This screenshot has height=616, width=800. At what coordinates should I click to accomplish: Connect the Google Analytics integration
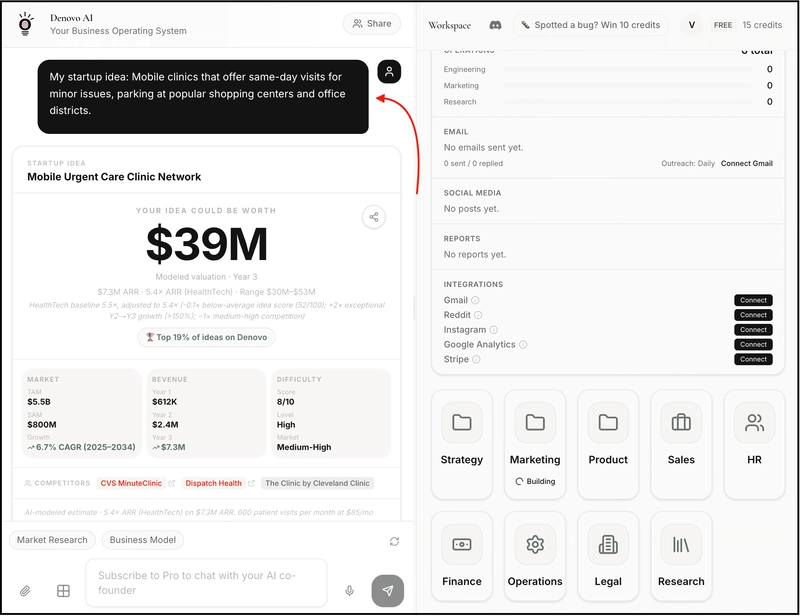point(753,344)
